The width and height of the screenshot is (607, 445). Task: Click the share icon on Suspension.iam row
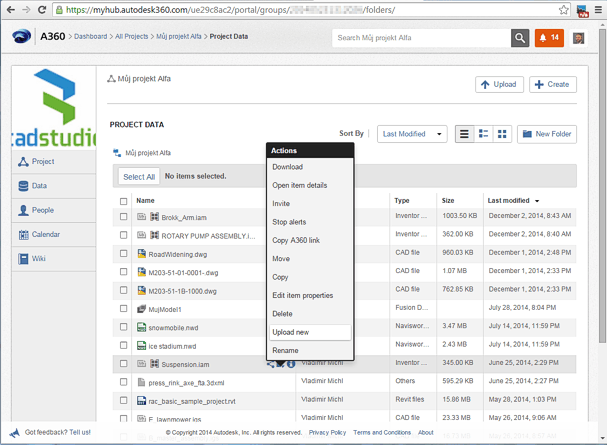(x=271, y=364)
